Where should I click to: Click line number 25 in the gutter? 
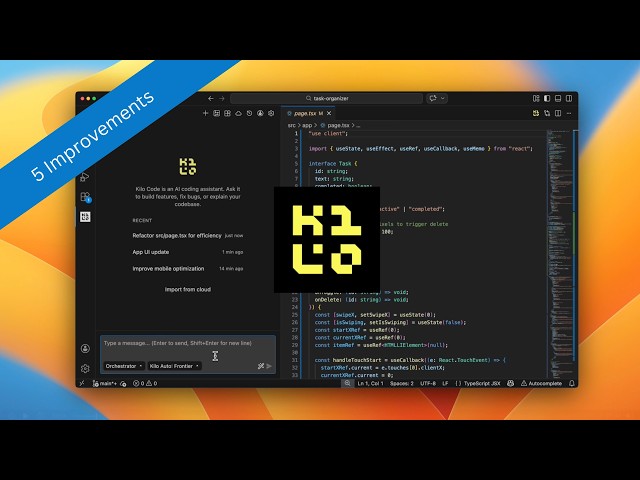pyautogui.click(x=295, y=315)
